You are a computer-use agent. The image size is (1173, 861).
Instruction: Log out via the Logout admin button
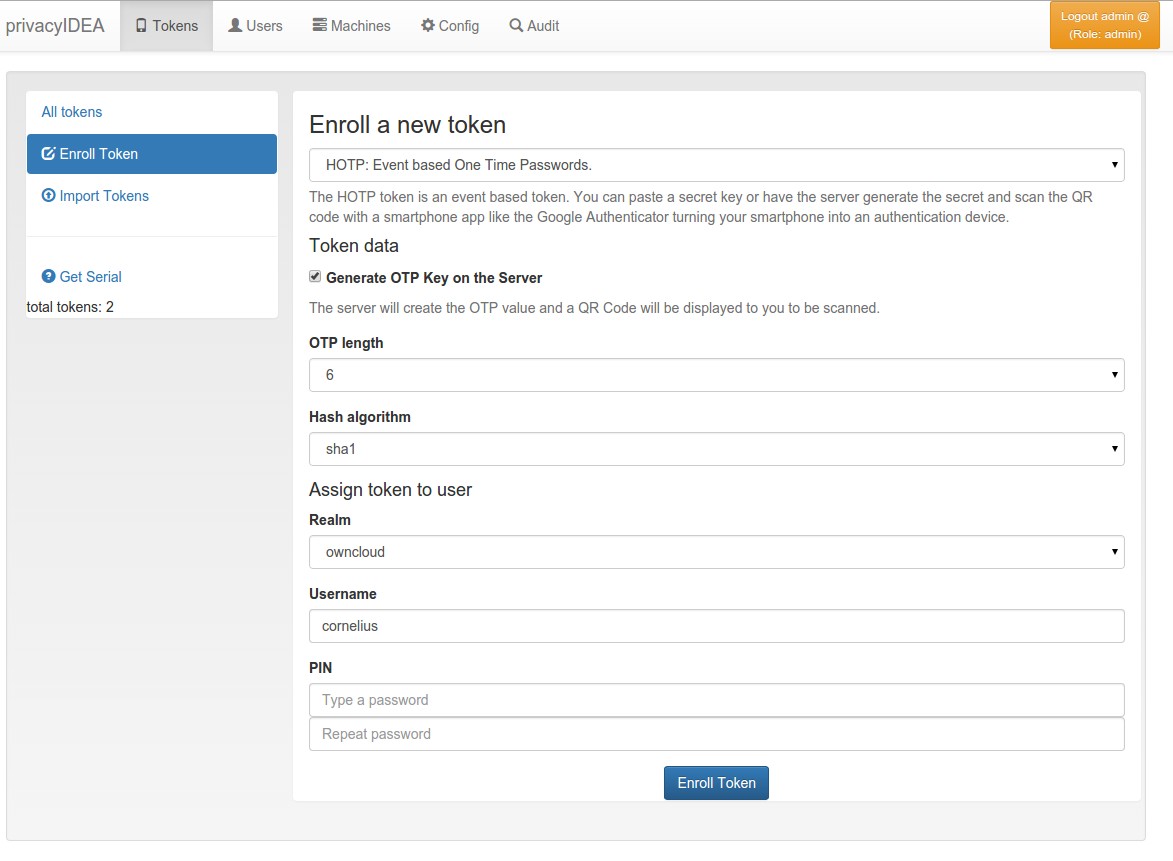[1104, 25]
